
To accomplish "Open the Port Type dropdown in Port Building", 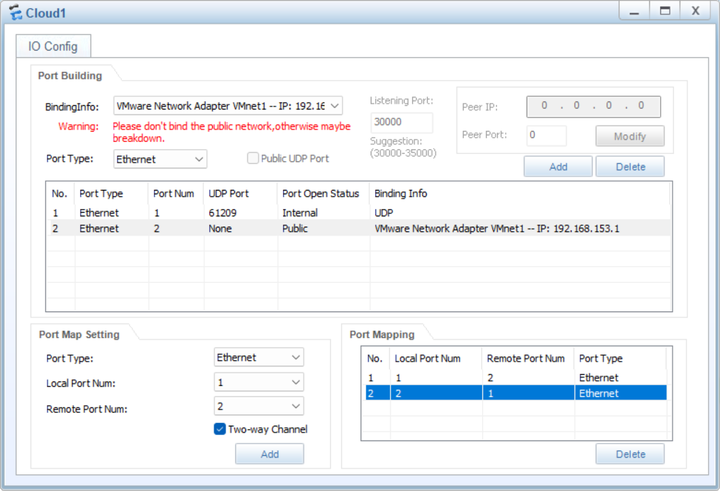I will click(x=198, y=159).
